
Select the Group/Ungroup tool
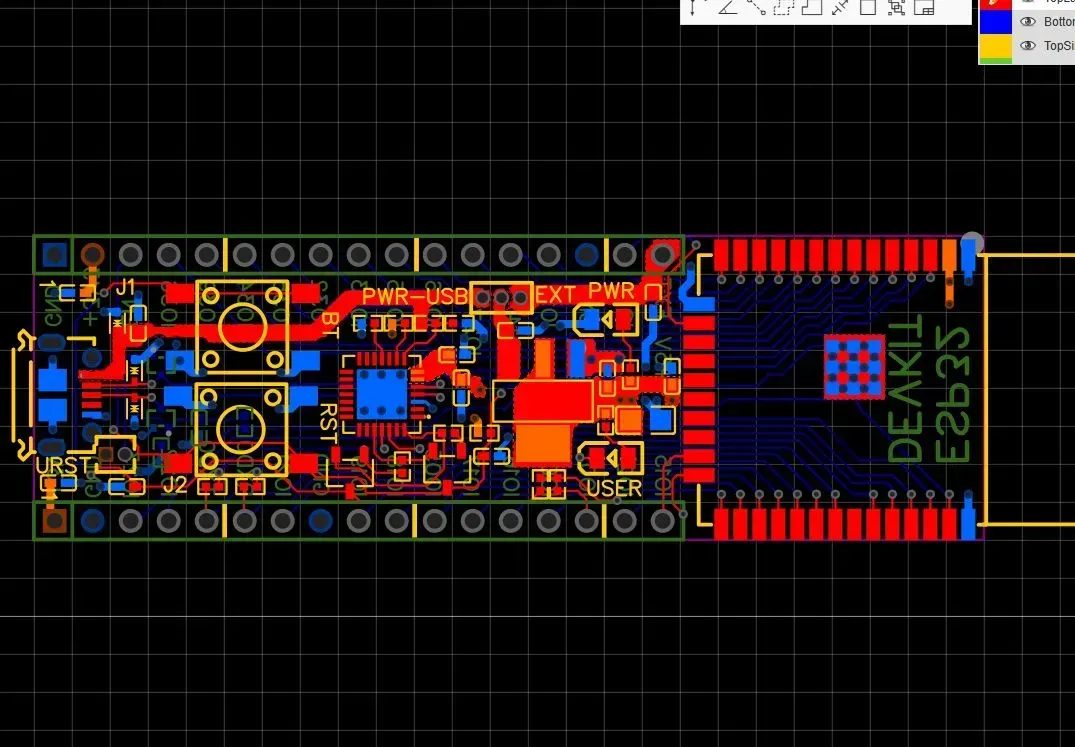[896, 8]
